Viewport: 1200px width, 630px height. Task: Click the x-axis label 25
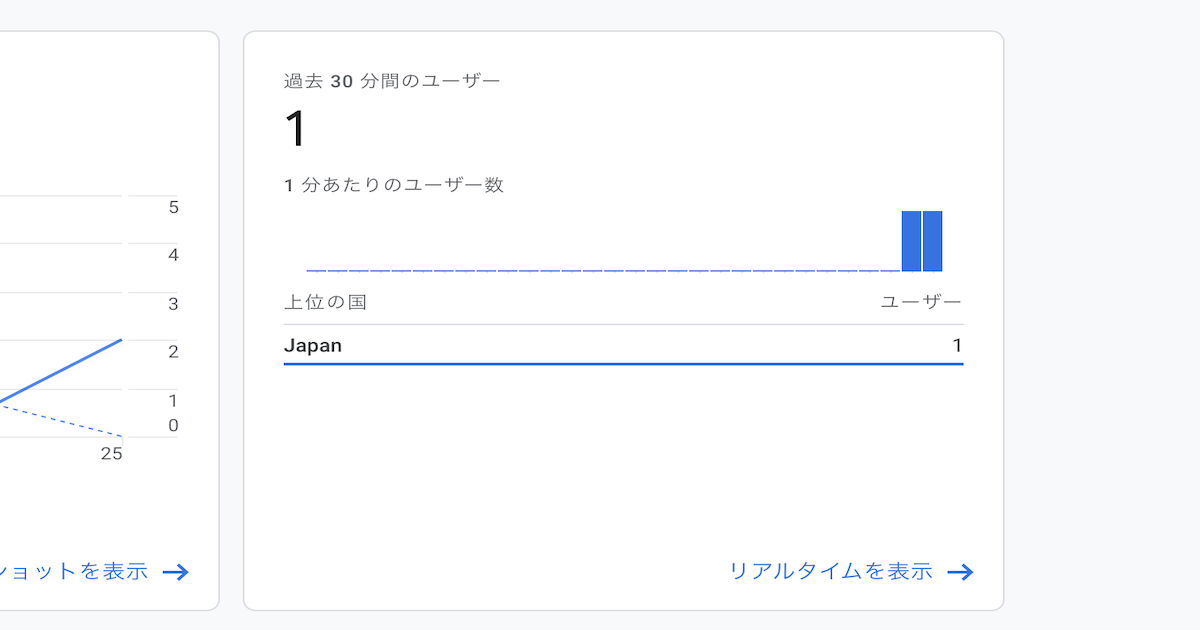(111, 454)
